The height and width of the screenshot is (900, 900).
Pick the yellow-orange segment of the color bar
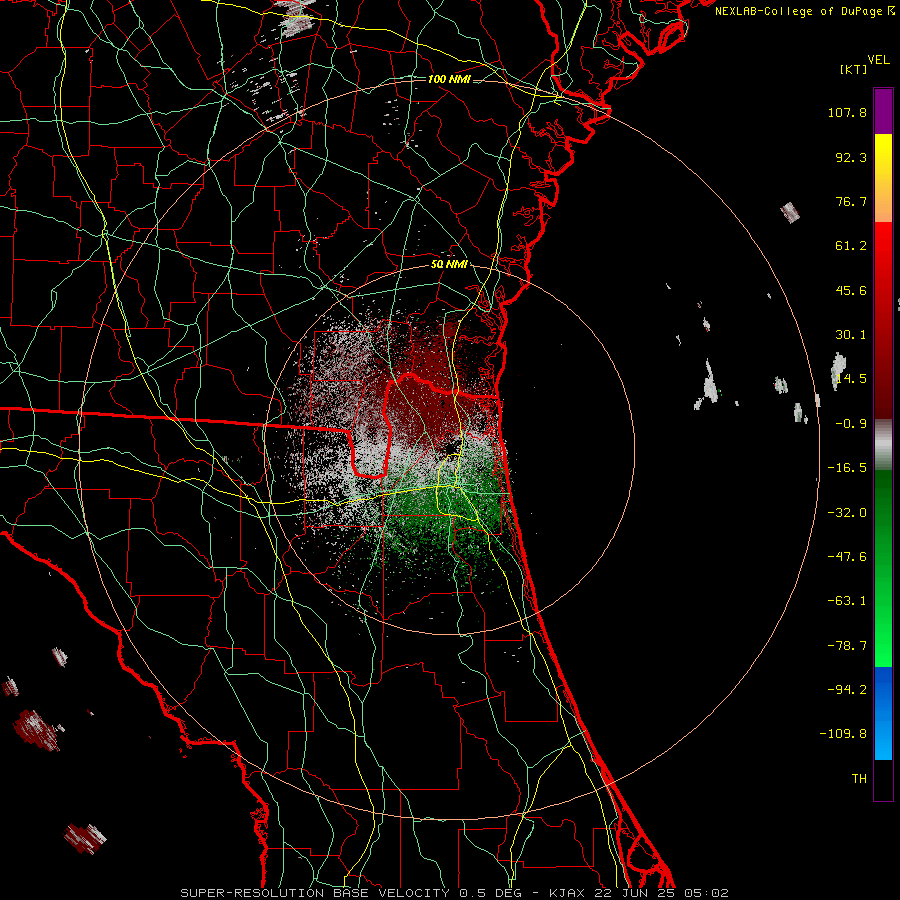[x=883, y=178]
